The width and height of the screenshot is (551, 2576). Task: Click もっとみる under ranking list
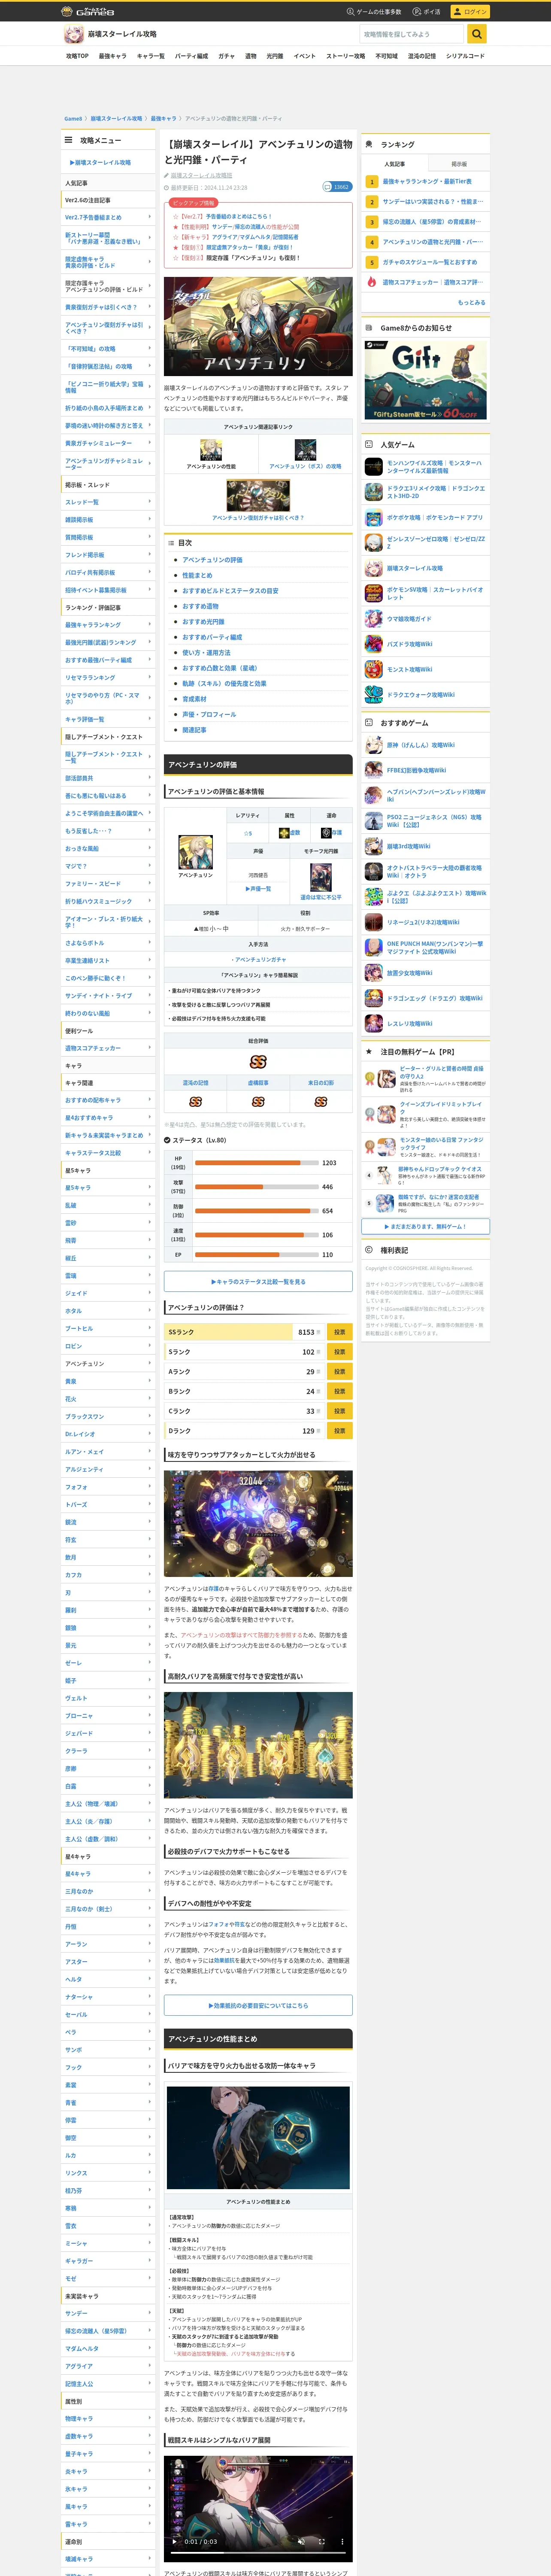pos(472,302)
